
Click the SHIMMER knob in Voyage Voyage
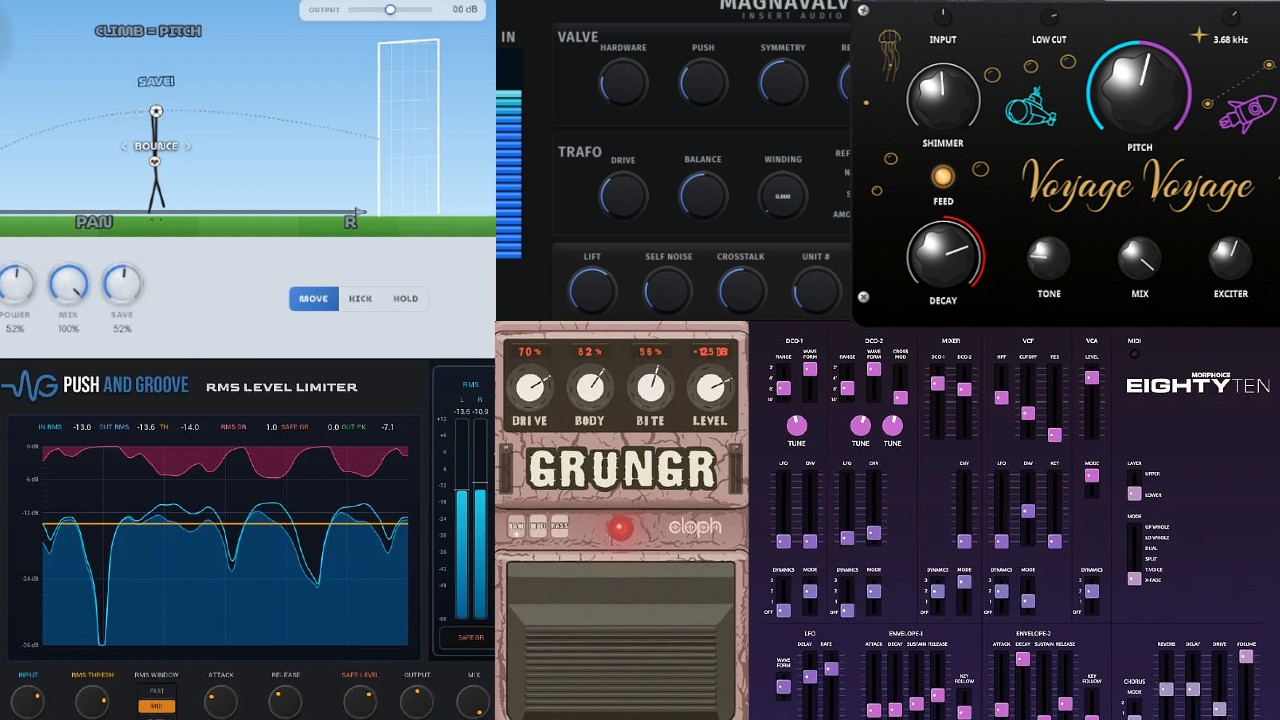point(942,98)
